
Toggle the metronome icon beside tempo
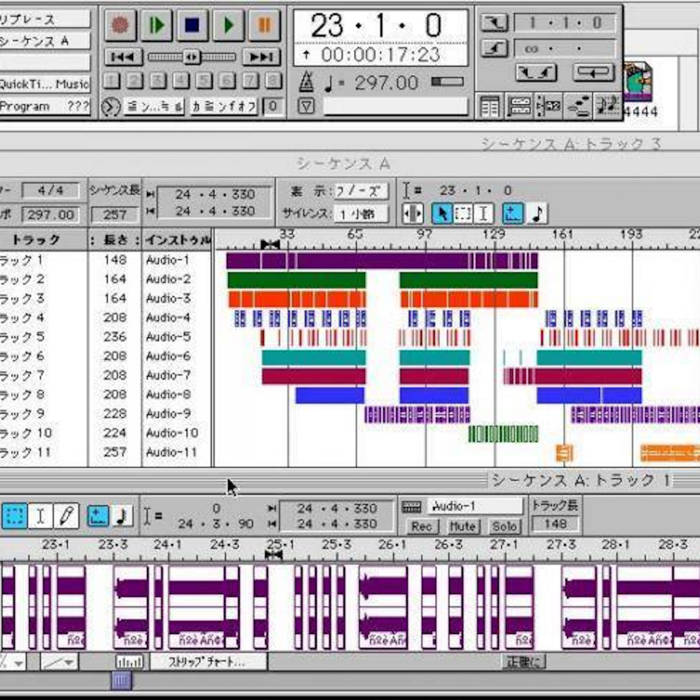[306, 83]
